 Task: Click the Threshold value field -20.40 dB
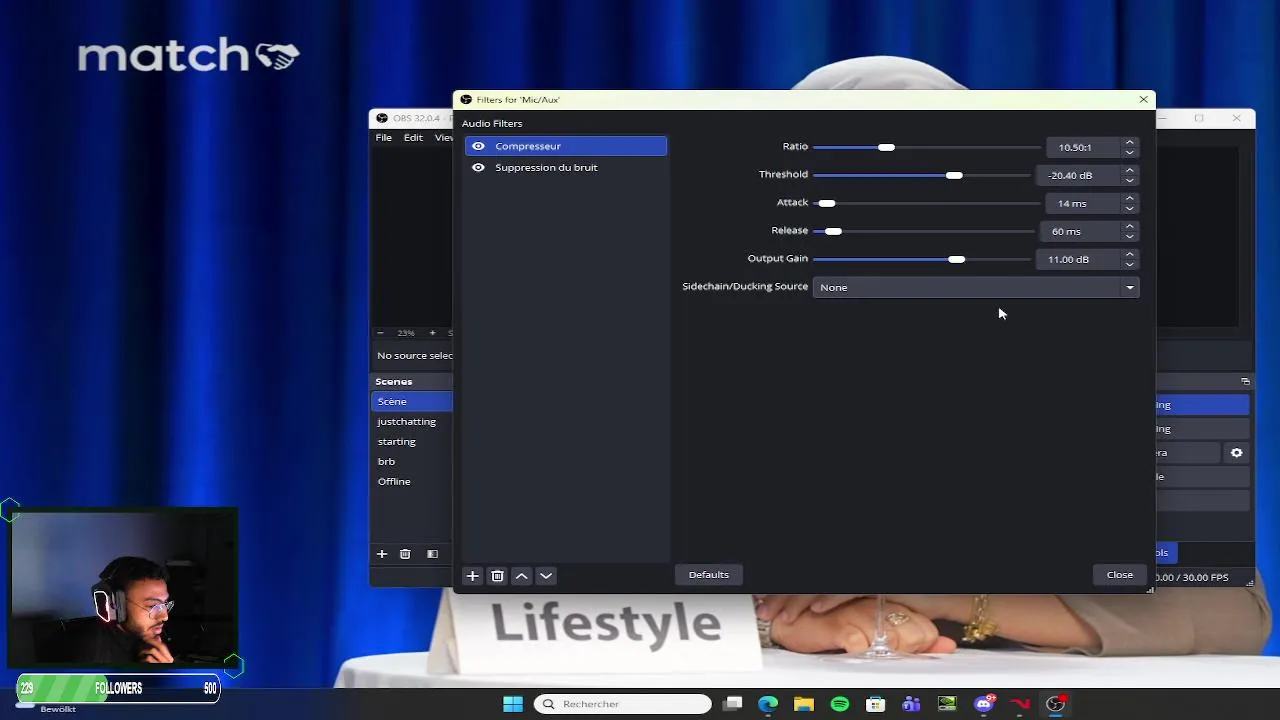[1078, 175]
